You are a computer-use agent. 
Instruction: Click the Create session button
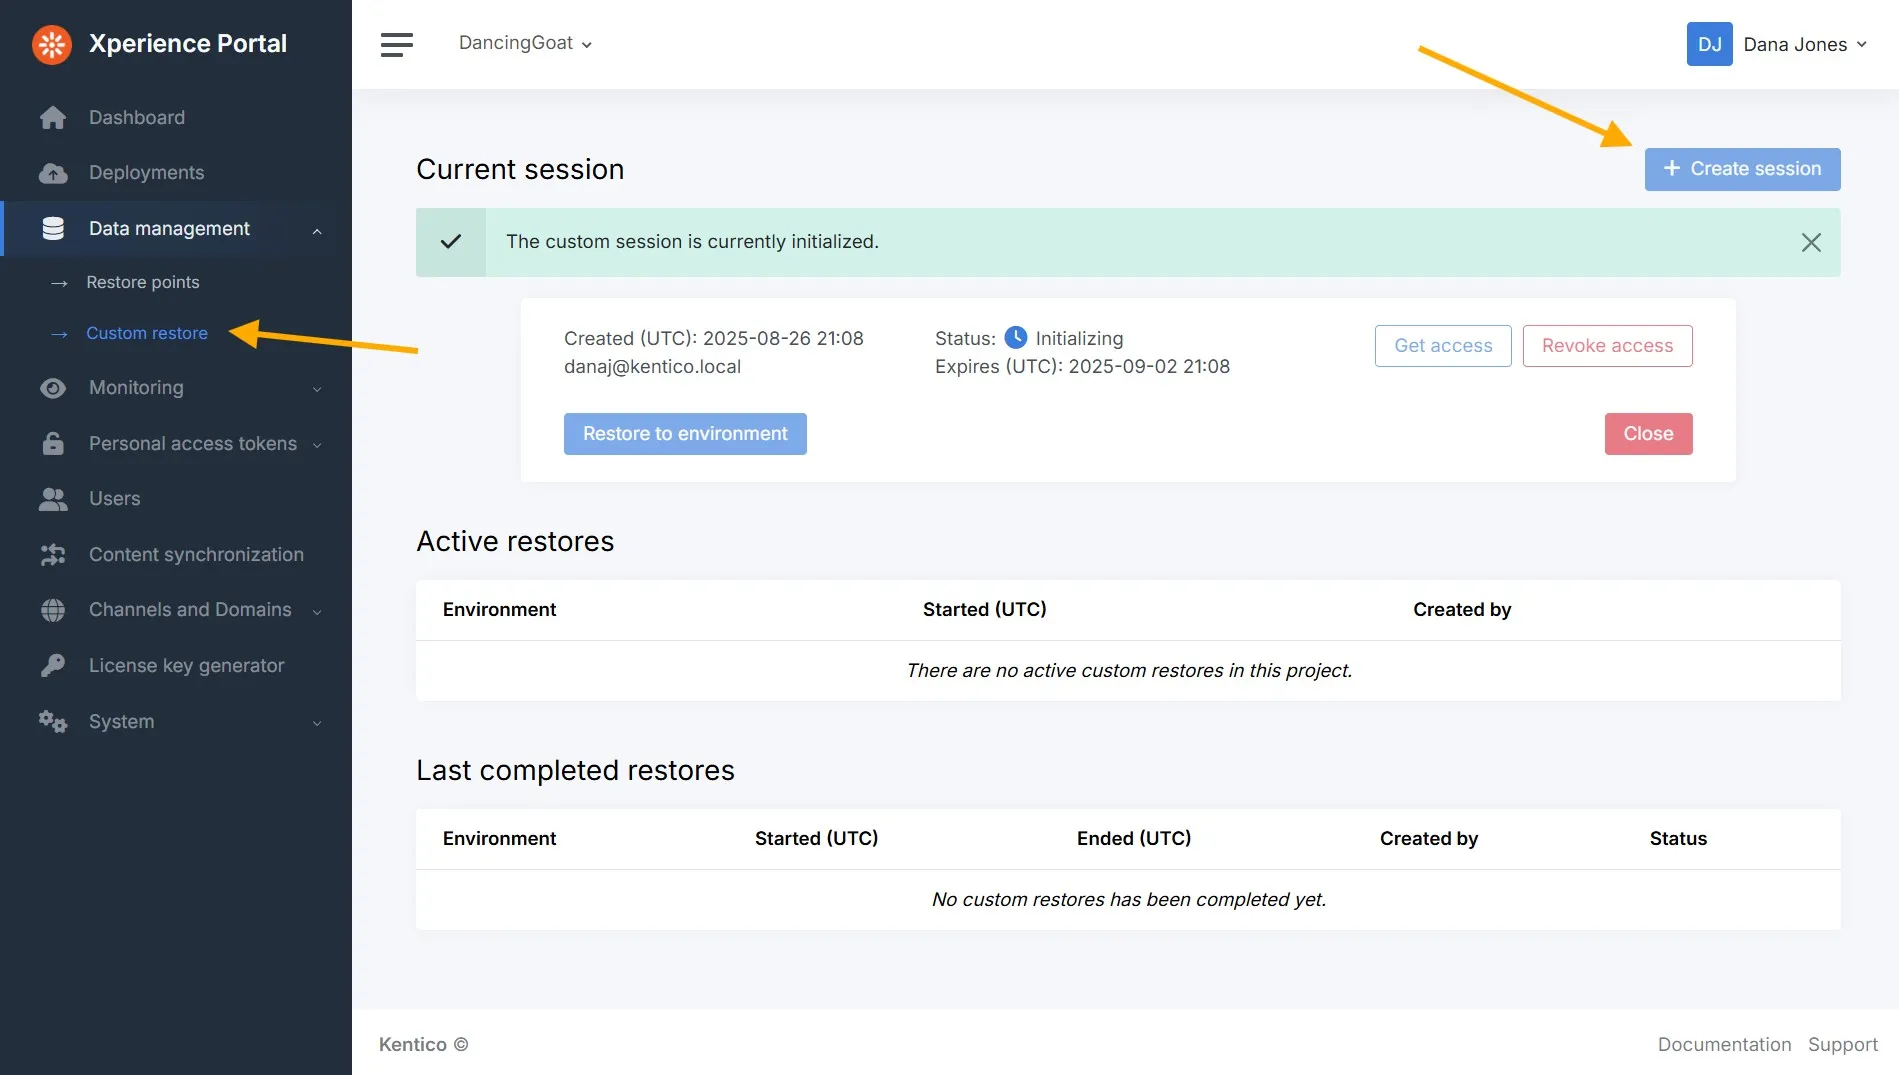(x=1742, y=169)
